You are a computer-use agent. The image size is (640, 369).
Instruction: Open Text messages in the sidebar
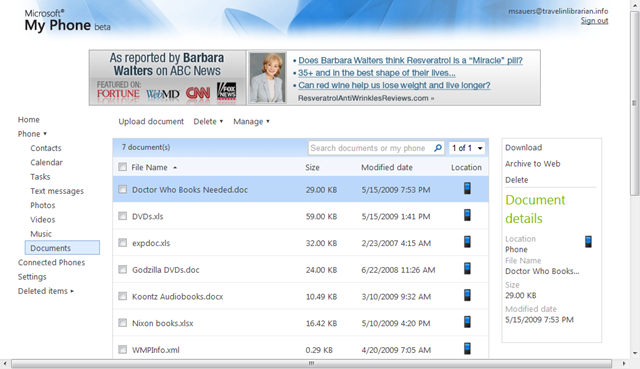pyautogui.click(x=57, y=191)
